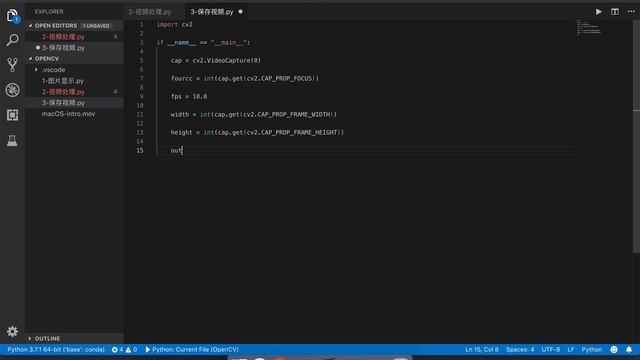Start debugging Python: Current File (OpenCV)
The height and width of the screenshot is (360, 640).
pyautogui.click(x=192, y=349)
